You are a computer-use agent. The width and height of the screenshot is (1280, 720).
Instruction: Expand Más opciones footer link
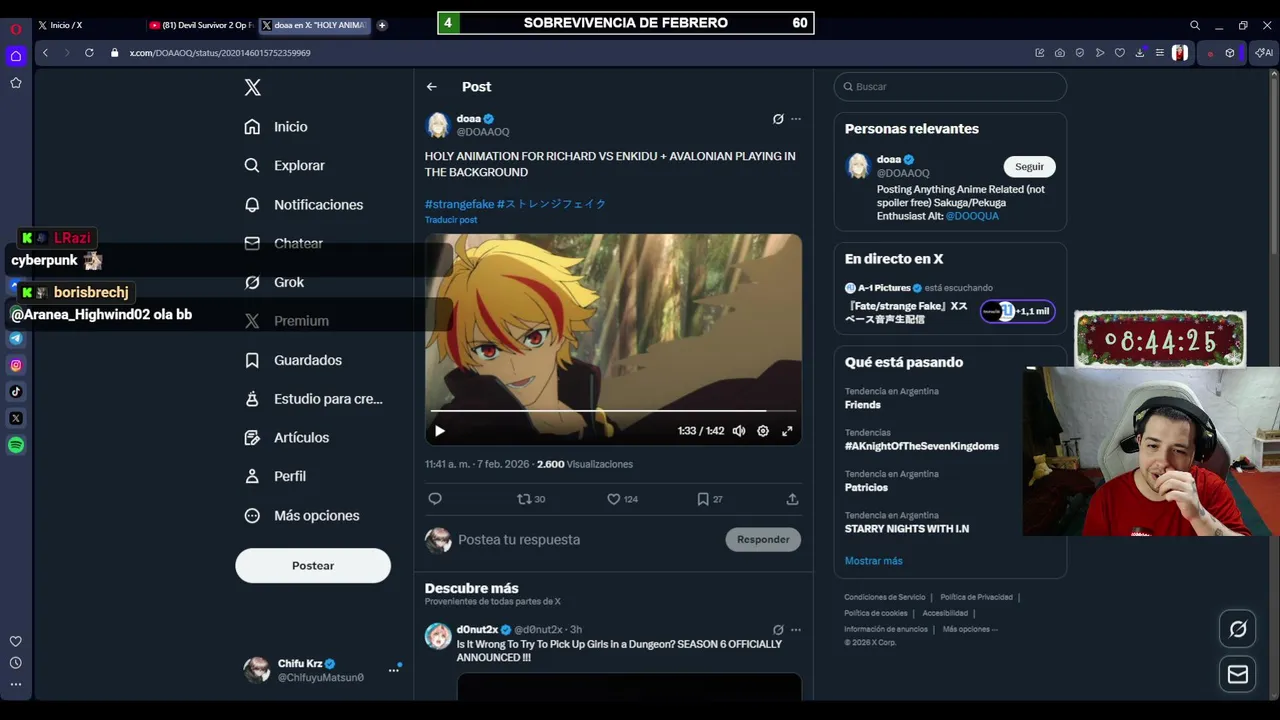970,629
